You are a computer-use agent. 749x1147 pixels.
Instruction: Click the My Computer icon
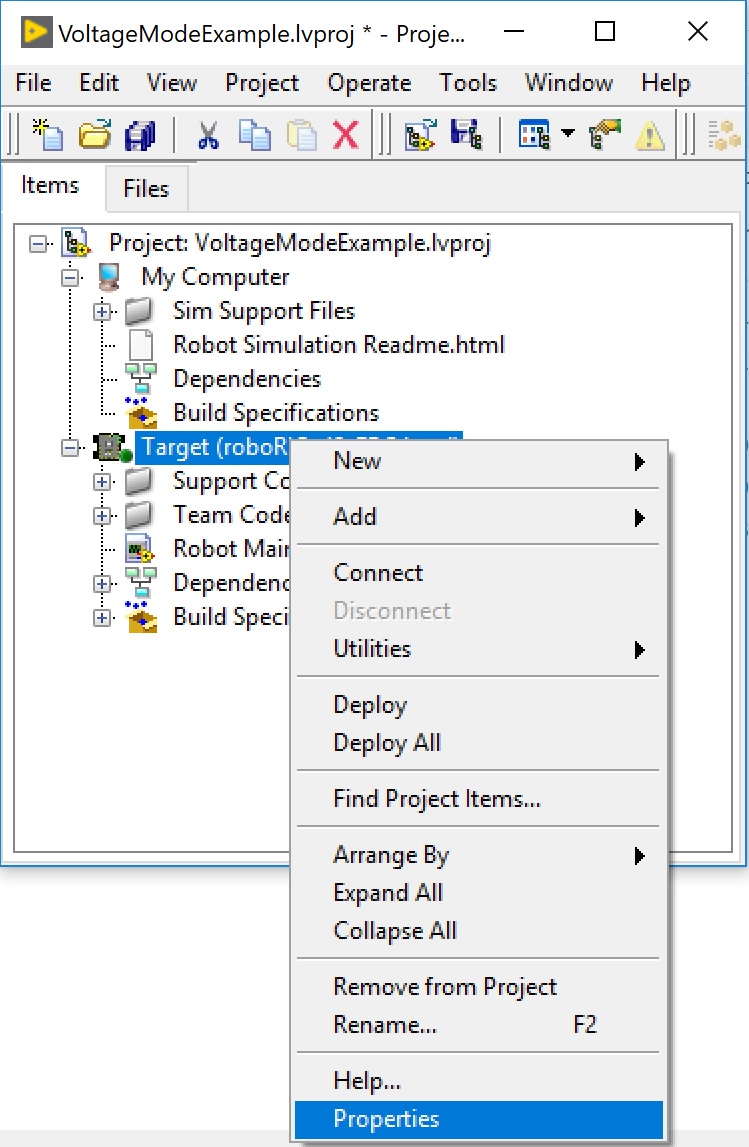click(x=109, y=277)
